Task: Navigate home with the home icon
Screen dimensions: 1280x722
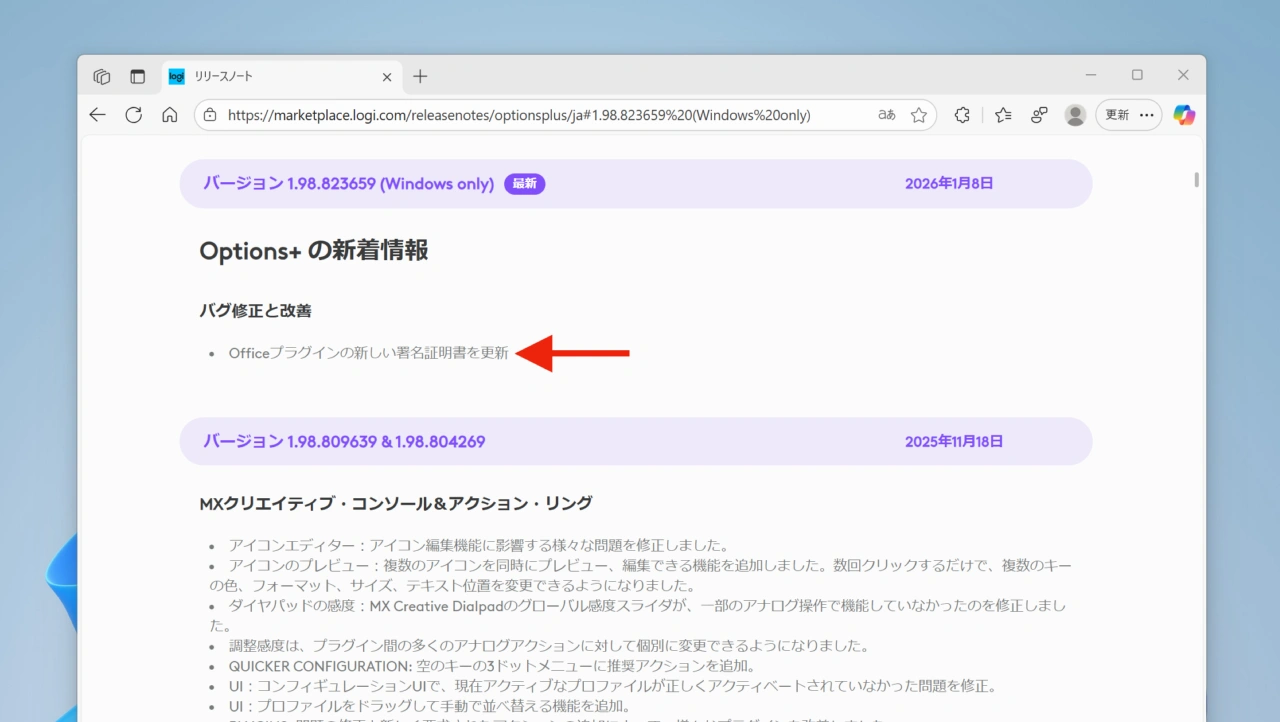Action: [169, 115]
